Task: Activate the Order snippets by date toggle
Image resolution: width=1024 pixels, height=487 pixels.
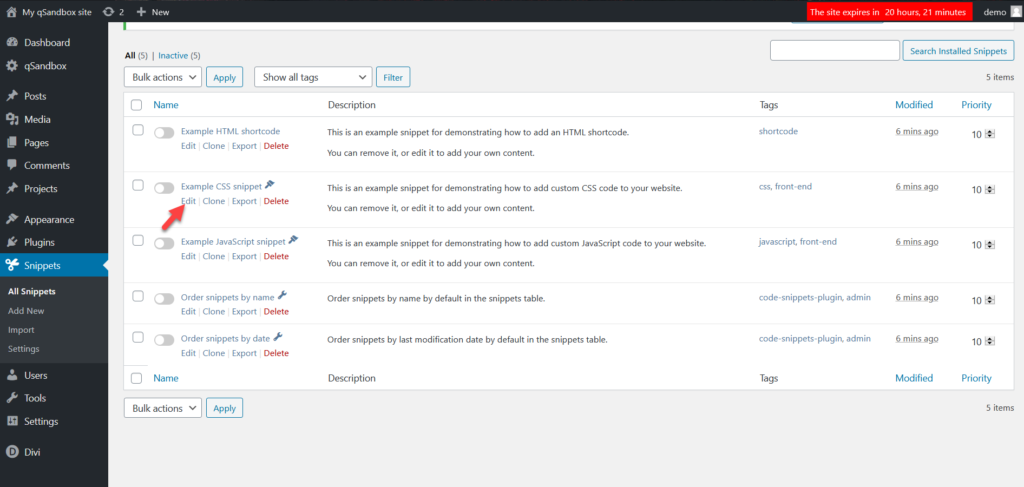Action: pyautogui.click(x=164, y=340)
